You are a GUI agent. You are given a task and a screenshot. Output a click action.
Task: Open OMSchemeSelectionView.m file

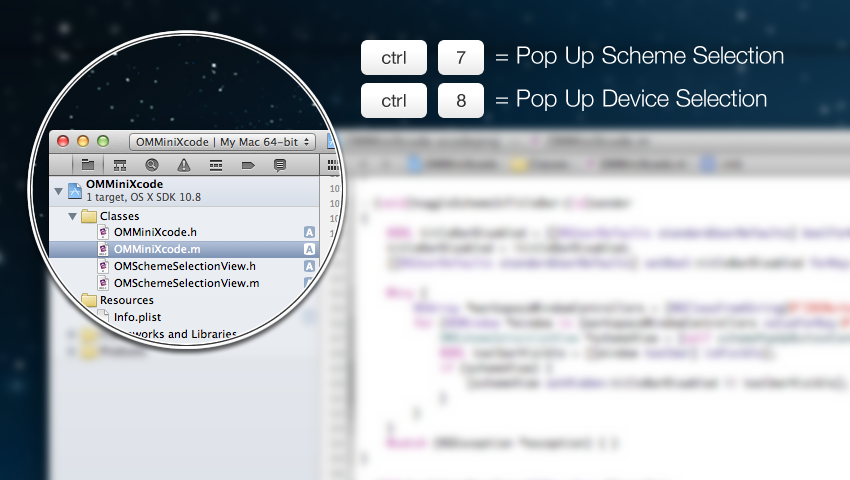186,283
